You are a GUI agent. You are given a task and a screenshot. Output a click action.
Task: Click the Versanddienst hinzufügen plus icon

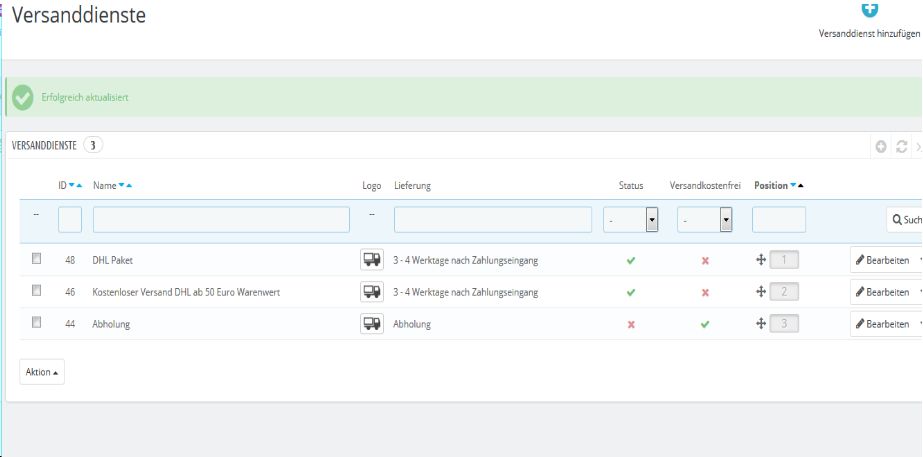pos(869,9)
